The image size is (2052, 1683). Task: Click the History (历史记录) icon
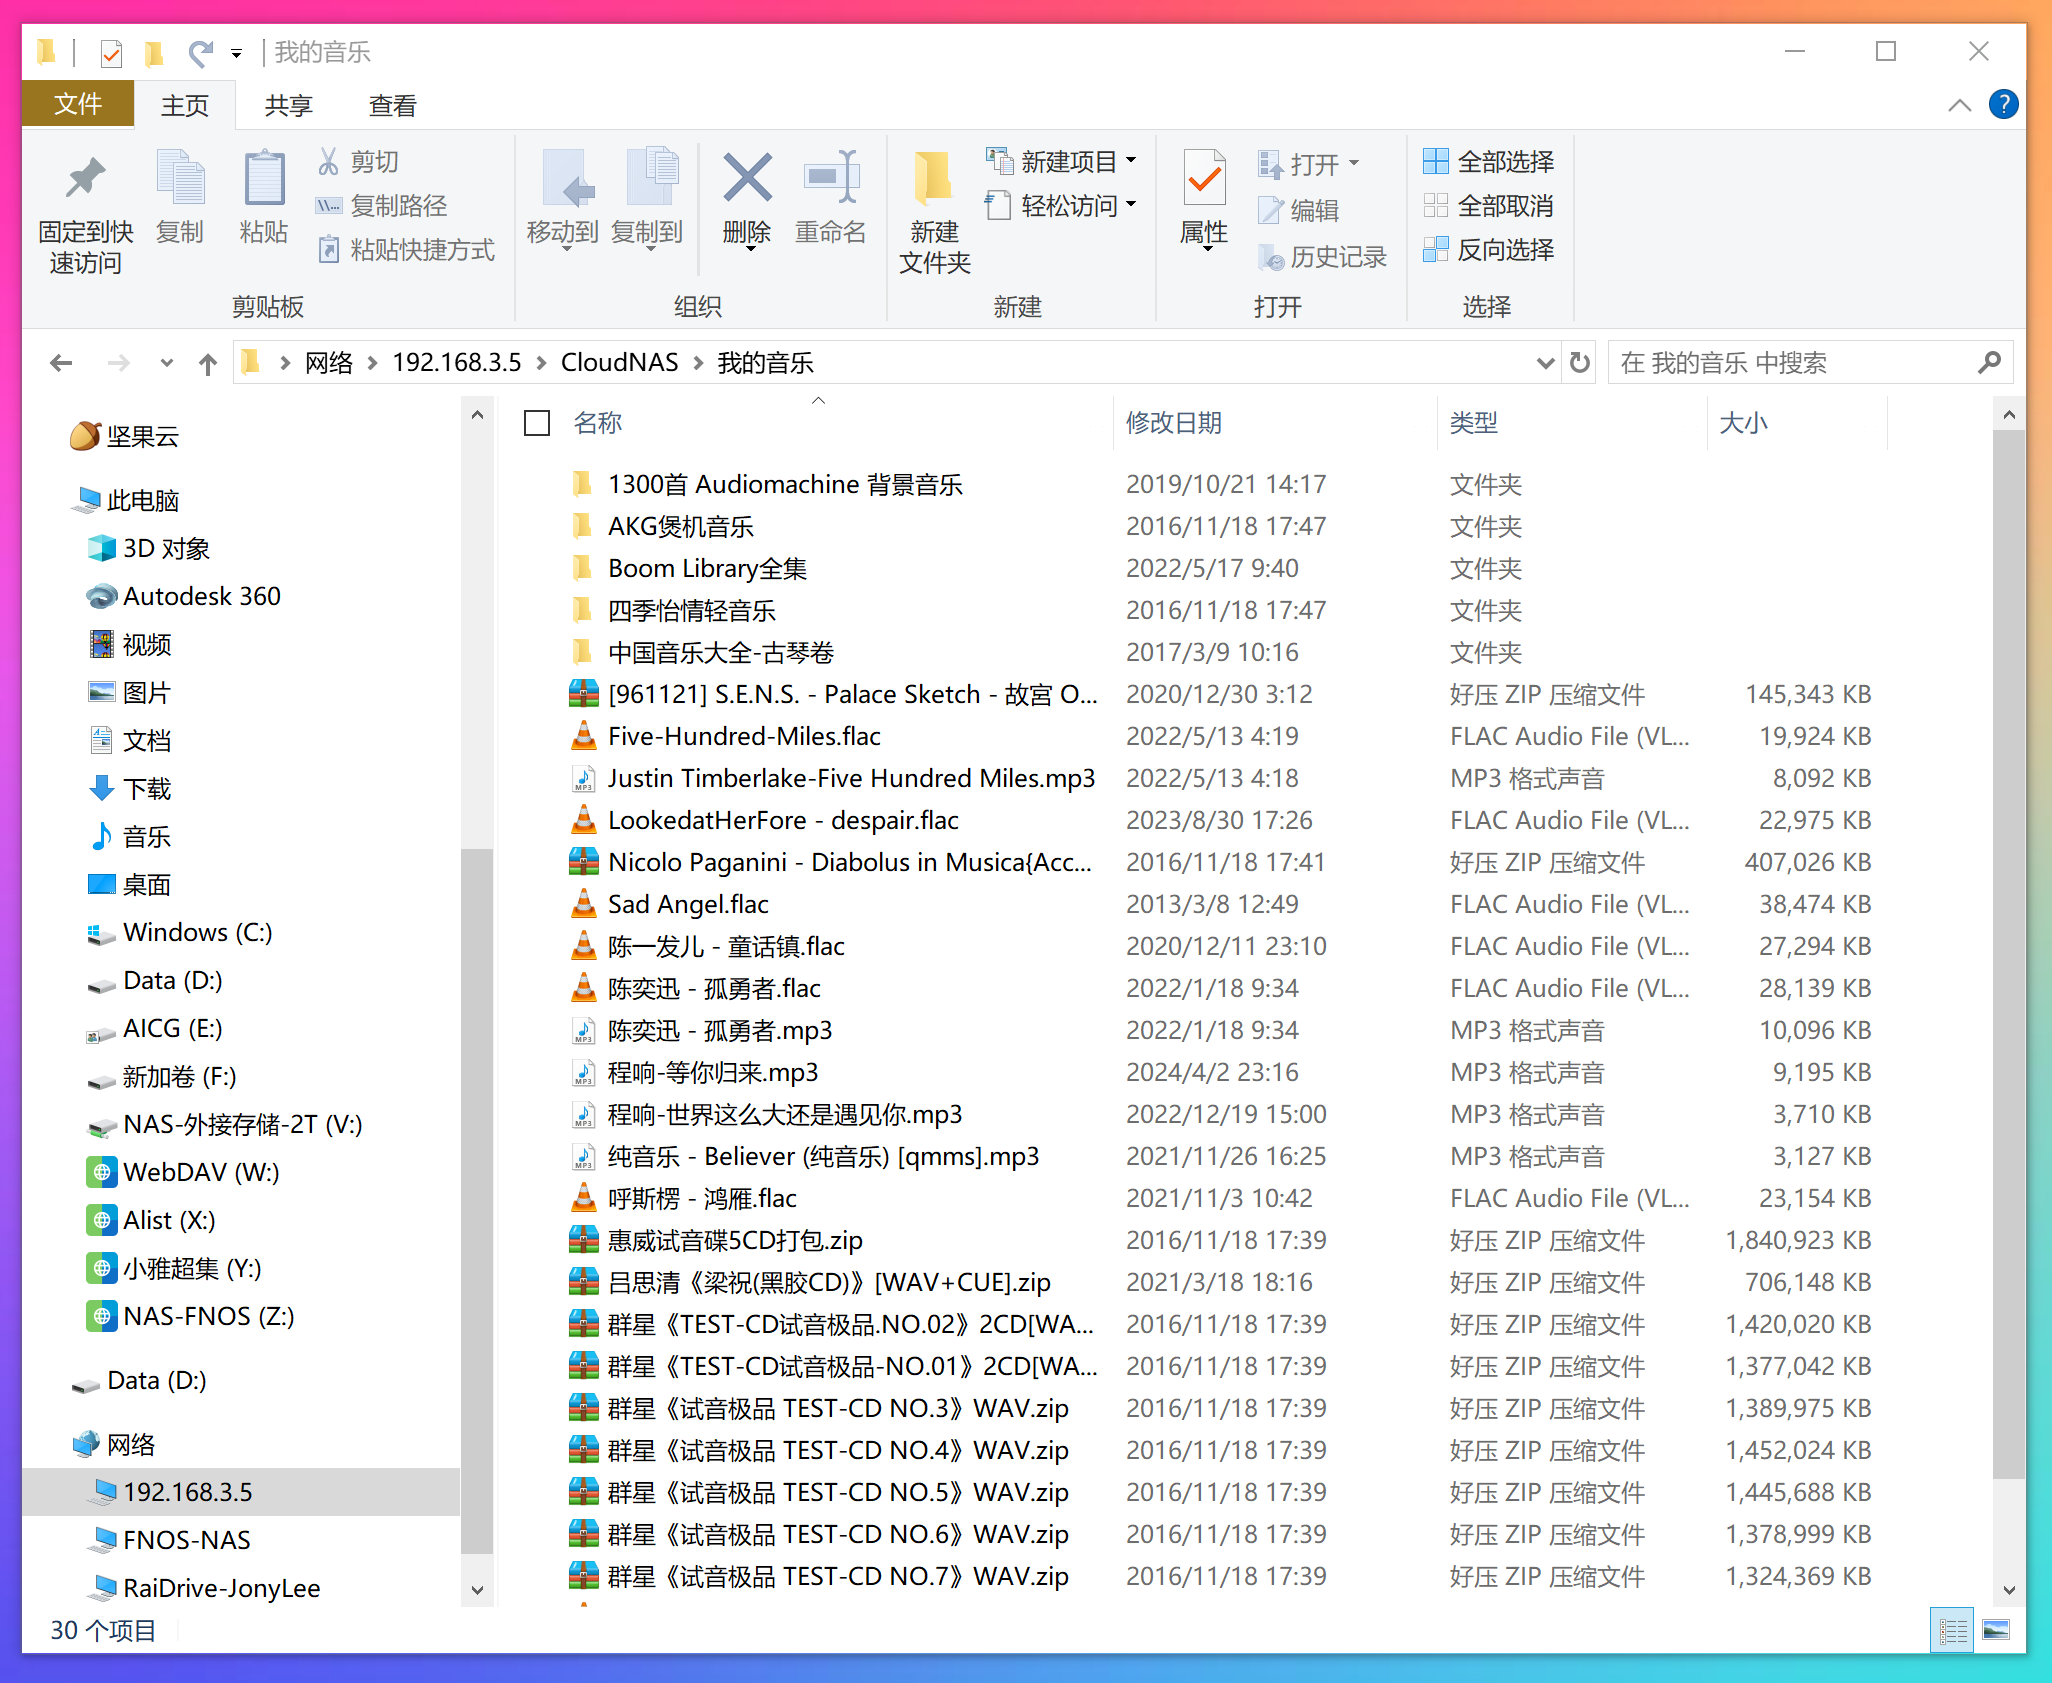point(1324,257)
